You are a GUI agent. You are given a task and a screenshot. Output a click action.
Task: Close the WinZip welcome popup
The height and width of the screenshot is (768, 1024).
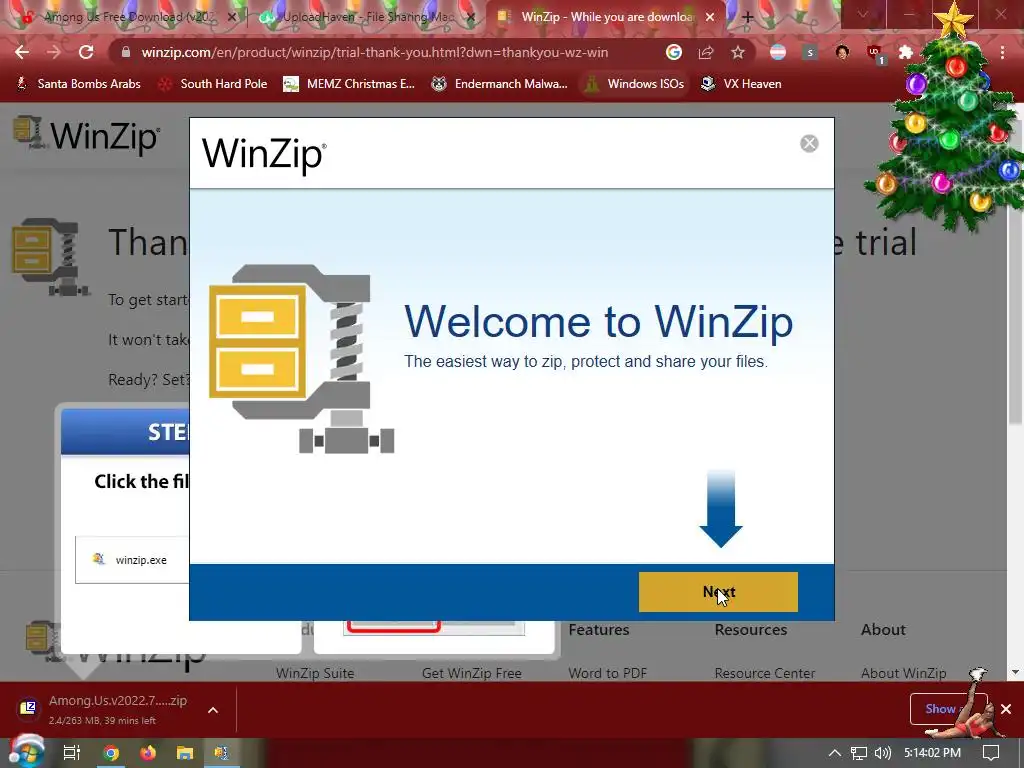tap(809, 144)
